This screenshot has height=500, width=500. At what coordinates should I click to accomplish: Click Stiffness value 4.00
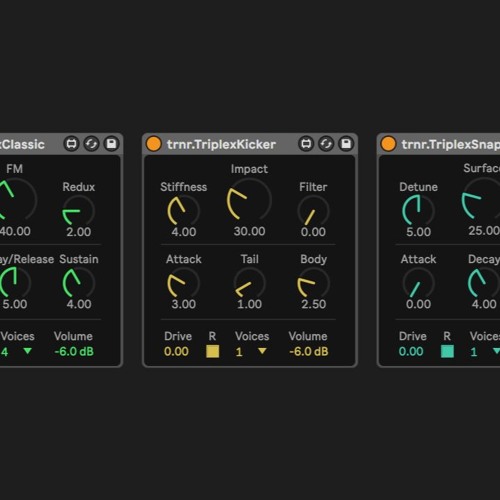(184, 232)
